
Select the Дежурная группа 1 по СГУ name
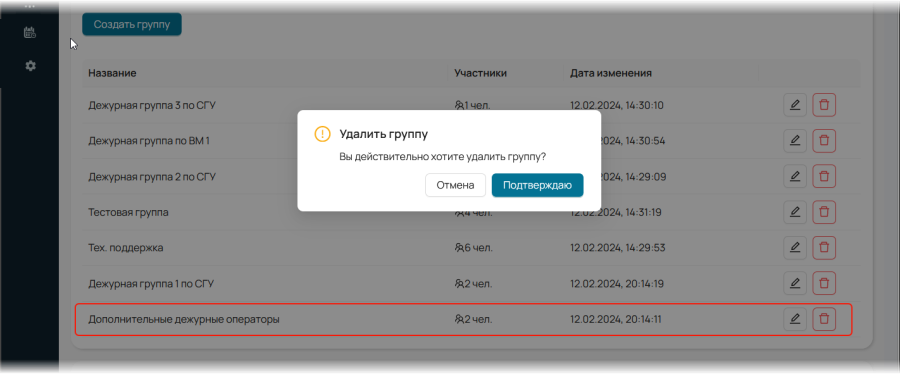(x=151, y=283)
